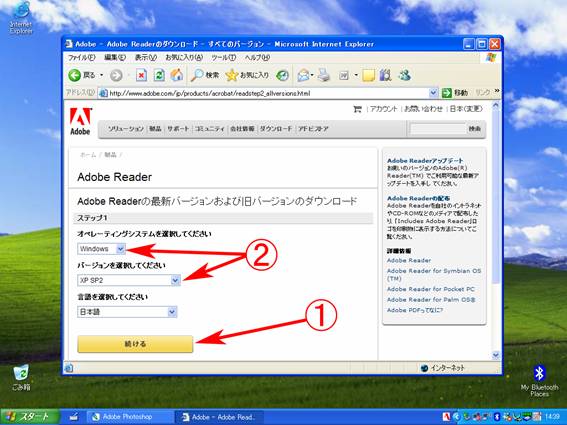Click アカウント link in page header

[x=384, y=109]
